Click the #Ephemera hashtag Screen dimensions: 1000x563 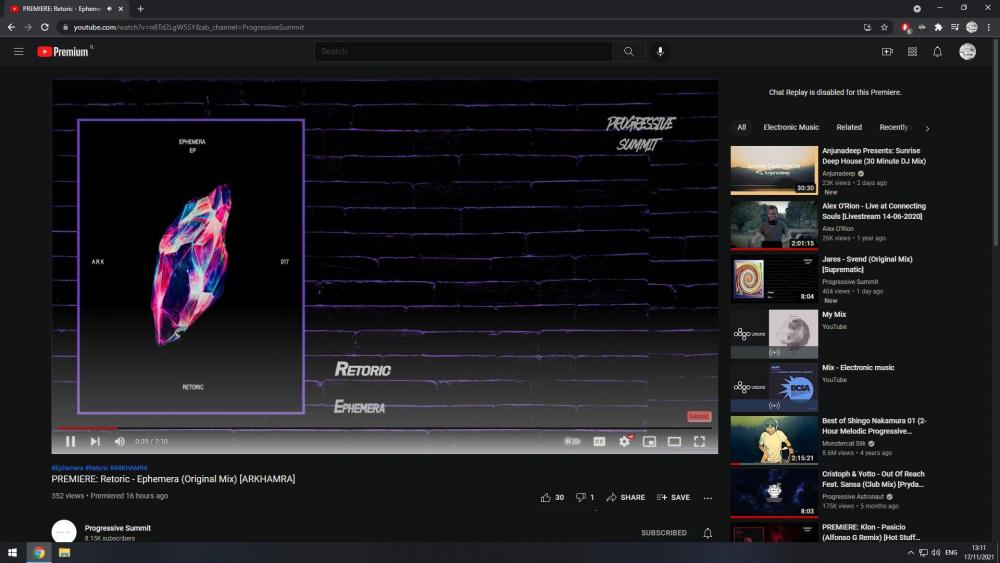click(67, 468)
